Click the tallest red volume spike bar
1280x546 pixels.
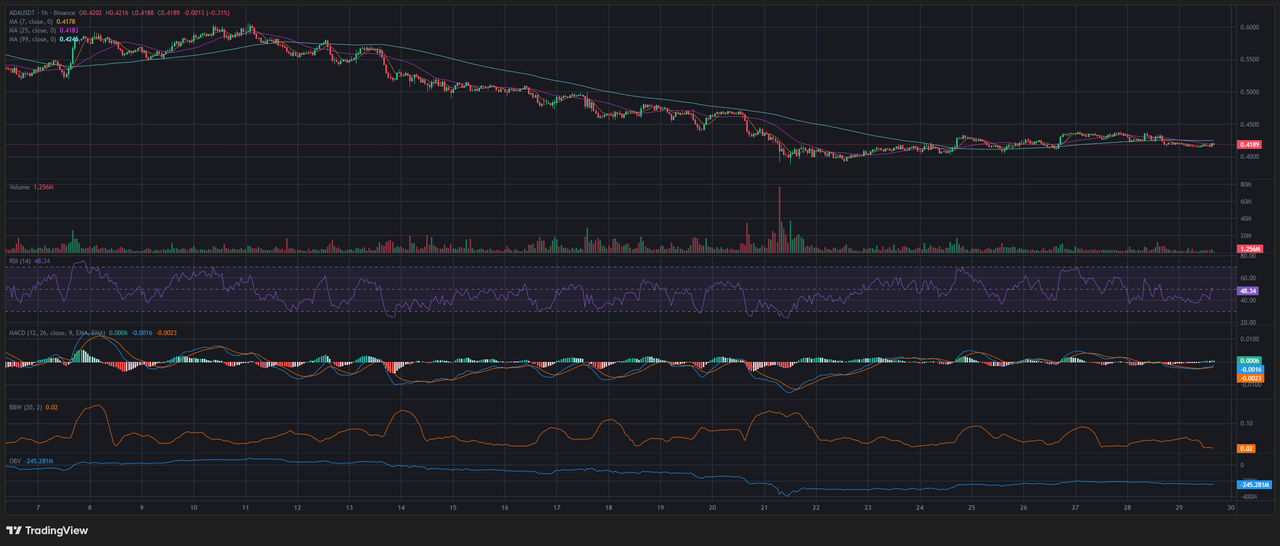(x=778, y=219)
